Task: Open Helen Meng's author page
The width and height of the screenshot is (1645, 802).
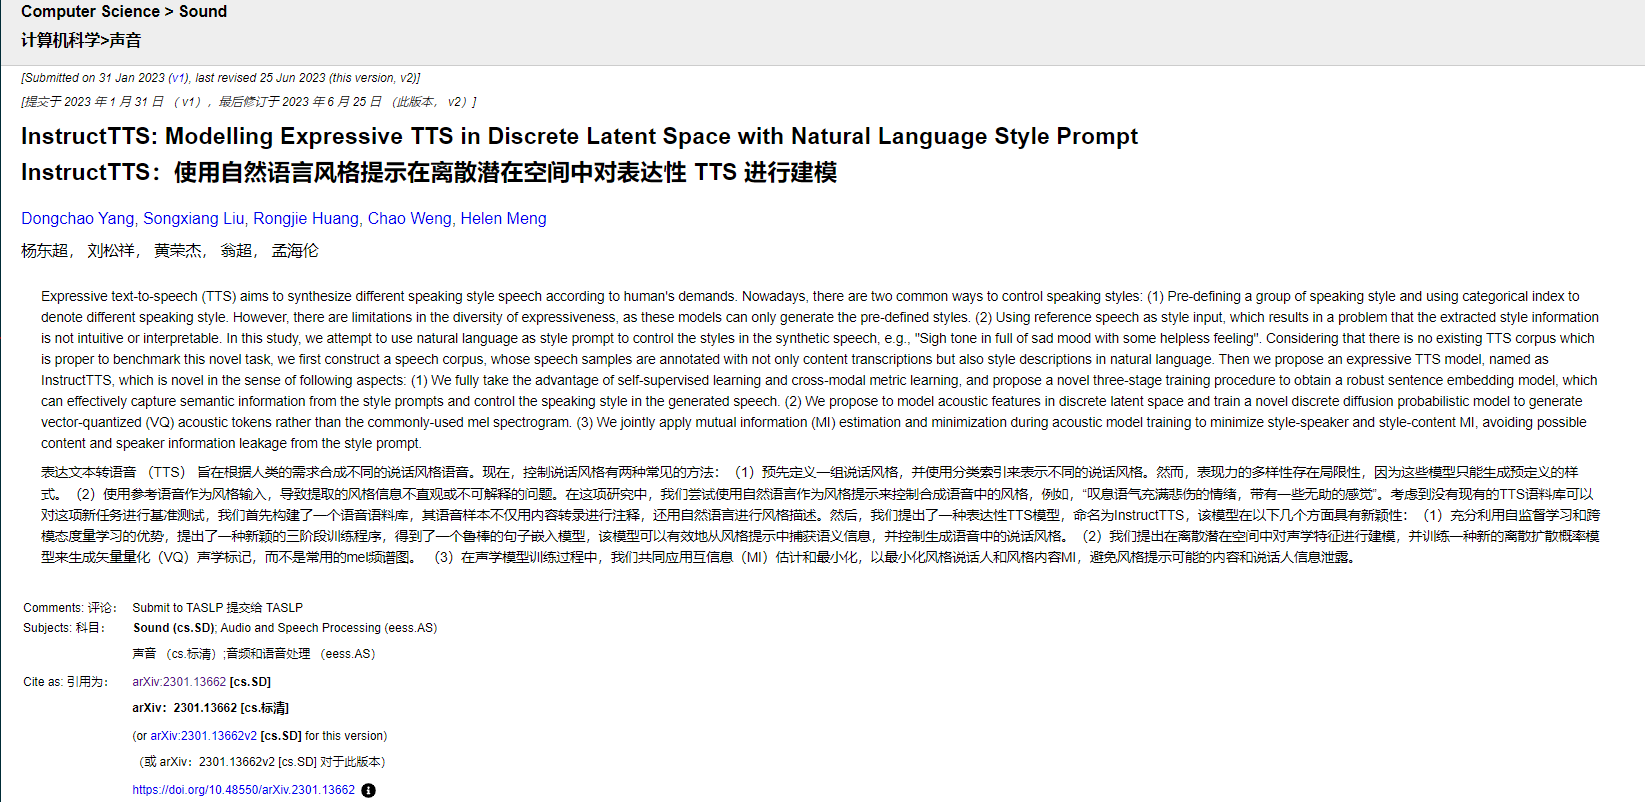Action: [503, 218]
